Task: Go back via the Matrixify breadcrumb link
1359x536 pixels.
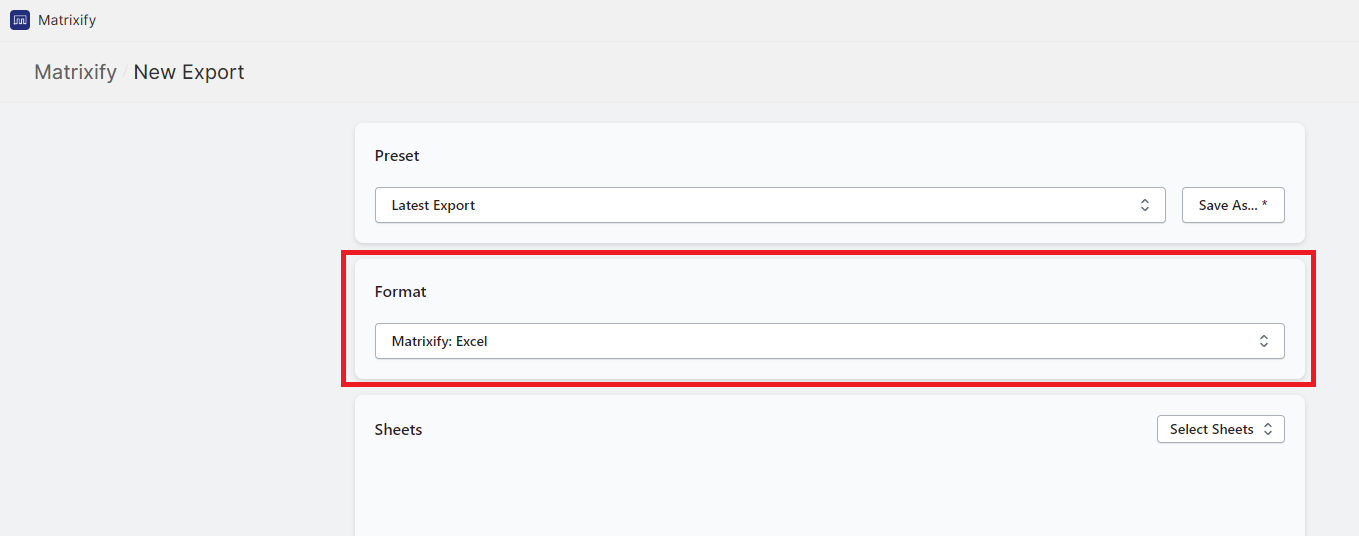Action: click(x=75, y=72)
